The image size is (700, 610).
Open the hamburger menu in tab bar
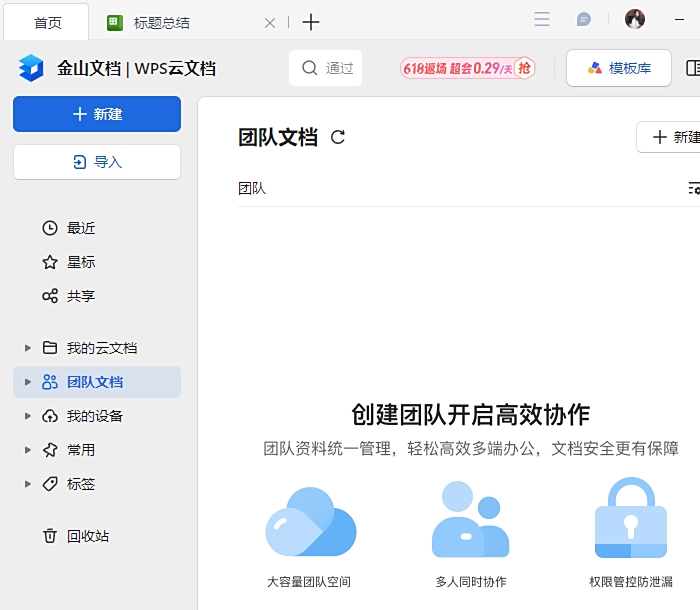[542, 20]
